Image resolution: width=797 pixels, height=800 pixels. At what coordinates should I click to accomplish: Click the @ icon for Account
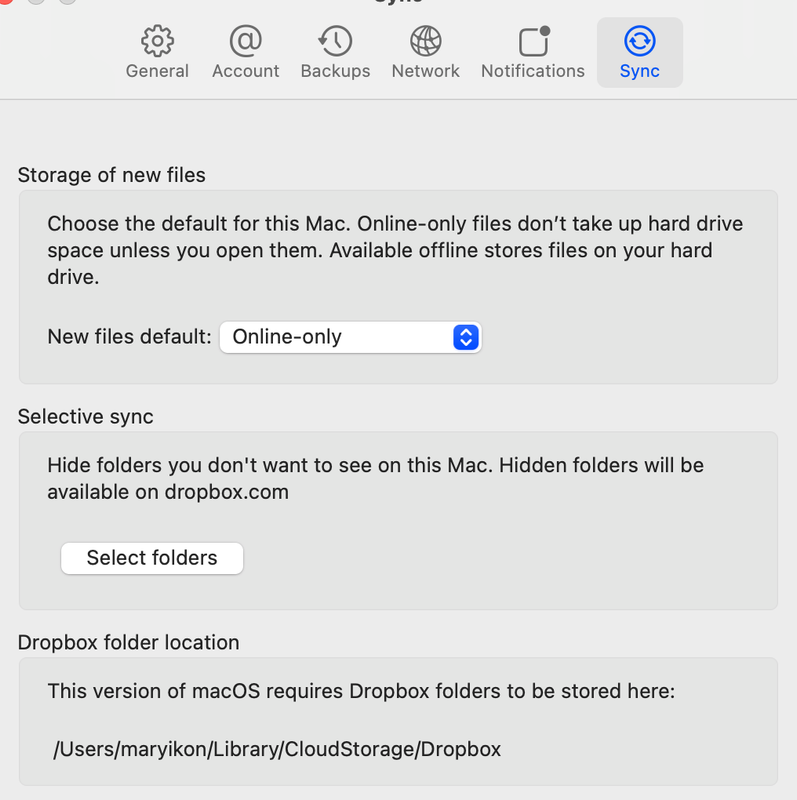click(245, 41)
